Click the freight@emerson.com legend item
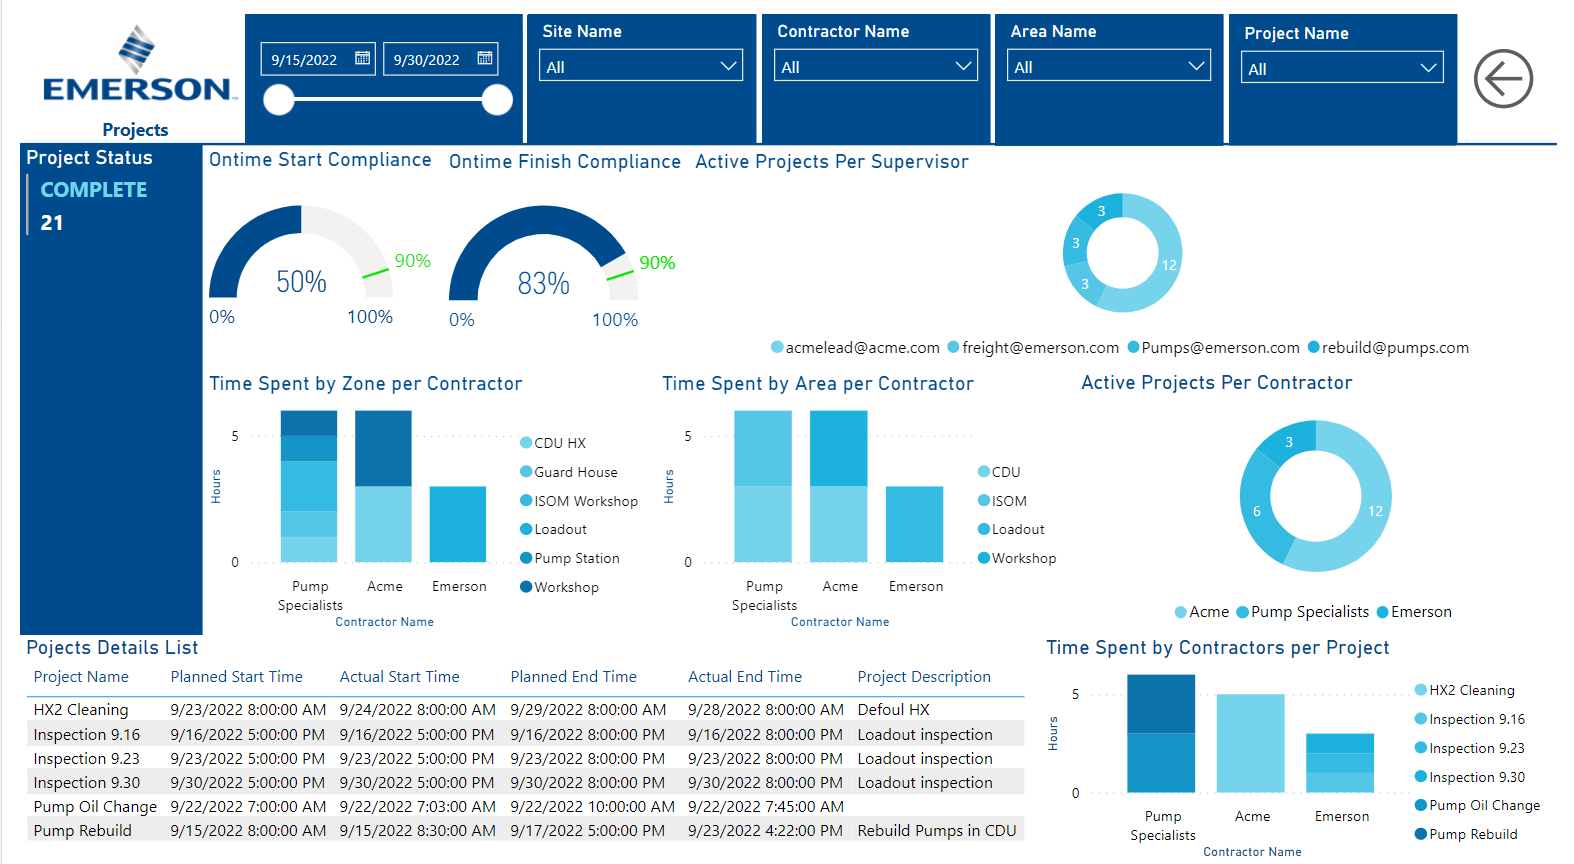Viewport: 1574px width, 864px height. pos(1033,348)
